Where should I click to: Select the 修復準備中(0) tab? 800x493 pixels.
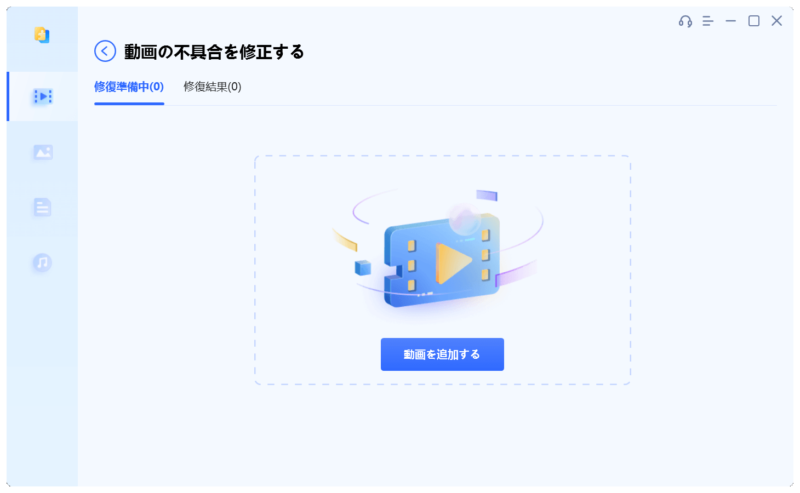click(129, 87)
